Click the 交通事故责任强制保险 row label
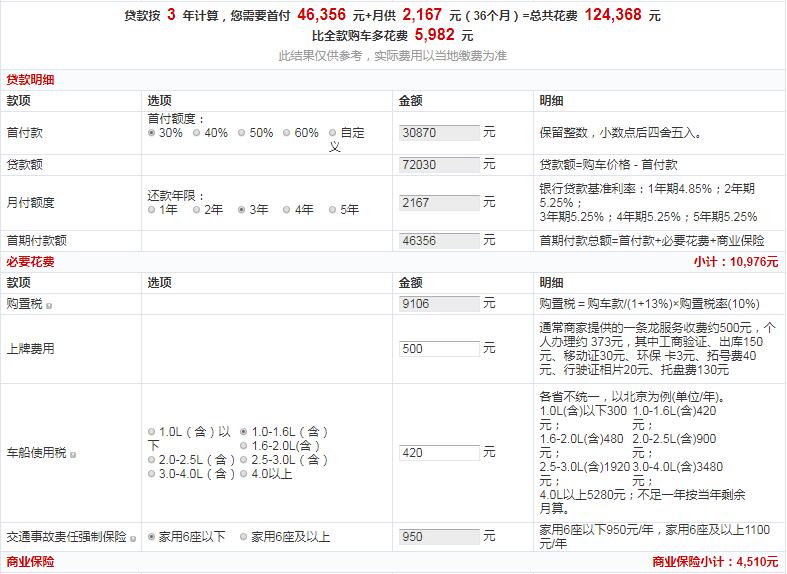787x574 pixels. pyautogui.click(x=66, y=537)
